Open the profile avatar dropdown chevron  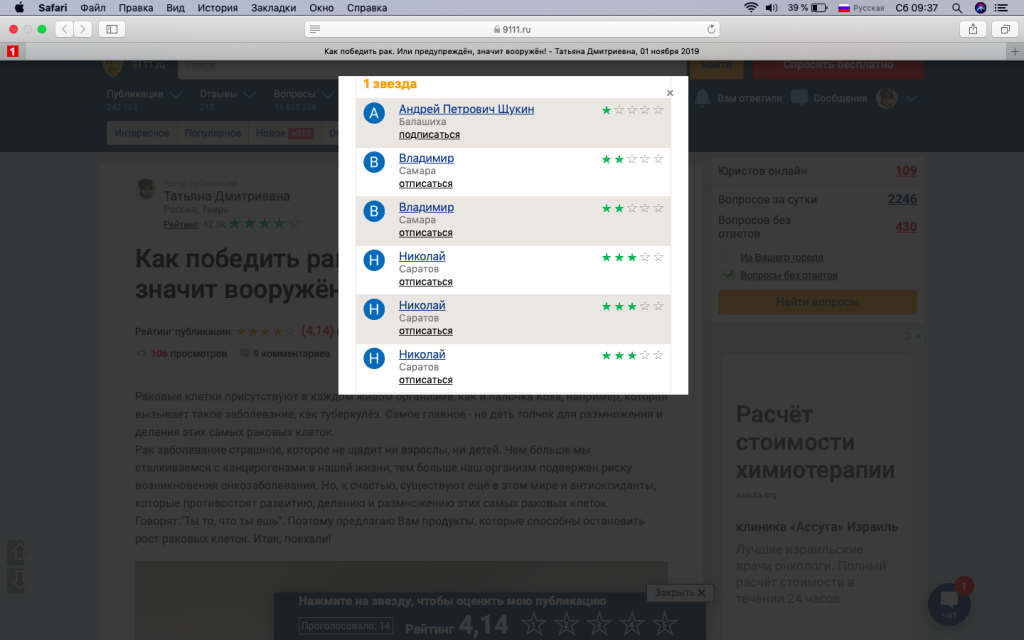(911, 98)
